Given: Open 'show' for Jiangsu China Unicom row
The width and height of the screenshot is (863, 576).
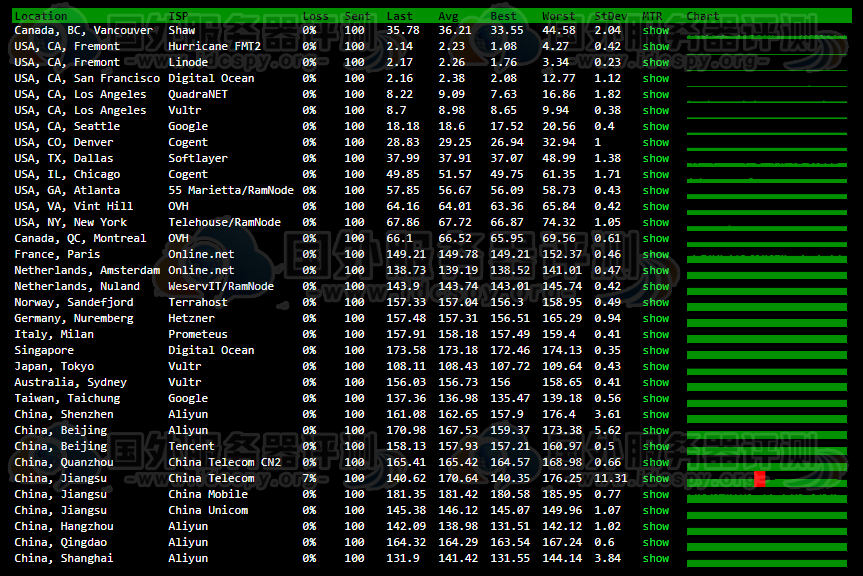Looking at the screenshot, I should (x=656, y=509).
